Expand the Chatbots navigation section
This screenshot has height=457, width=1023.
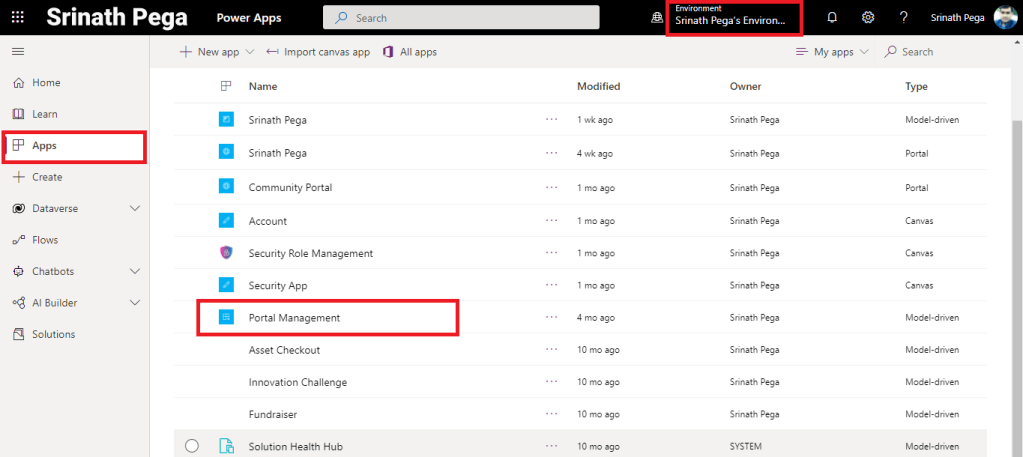[136, 271]
